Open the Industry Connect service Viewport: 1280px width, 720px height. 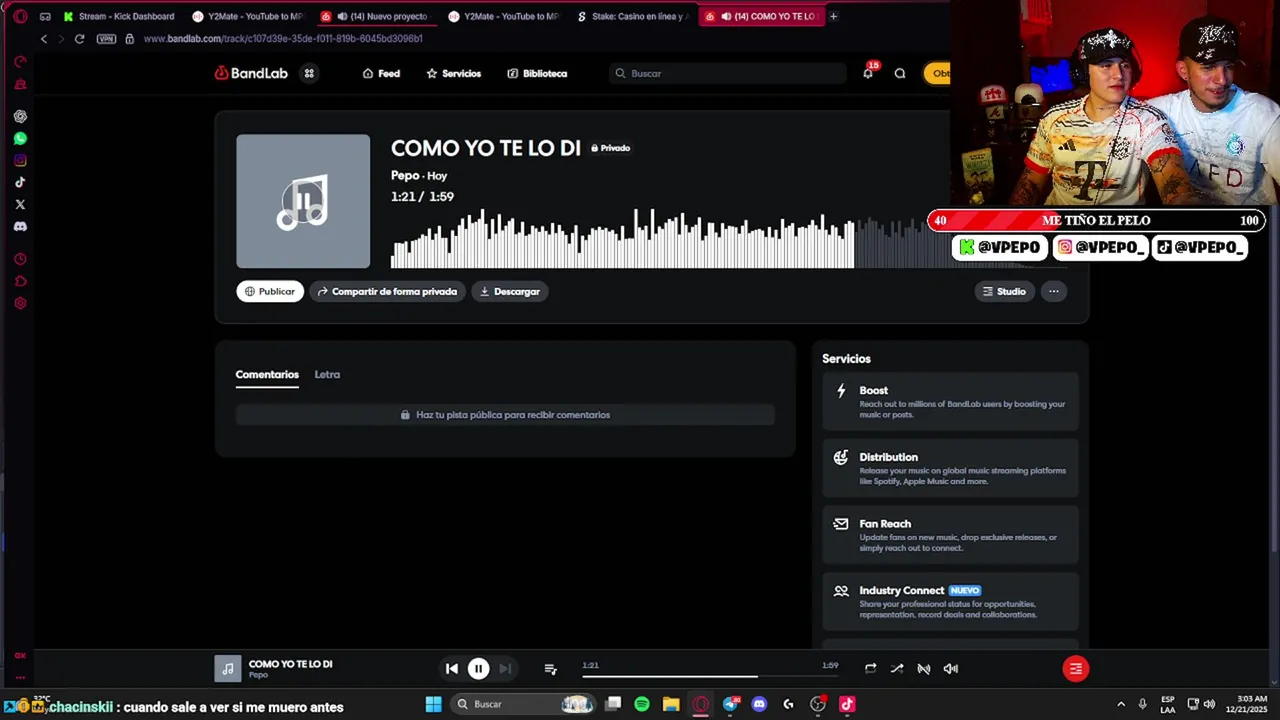point(950,601)
